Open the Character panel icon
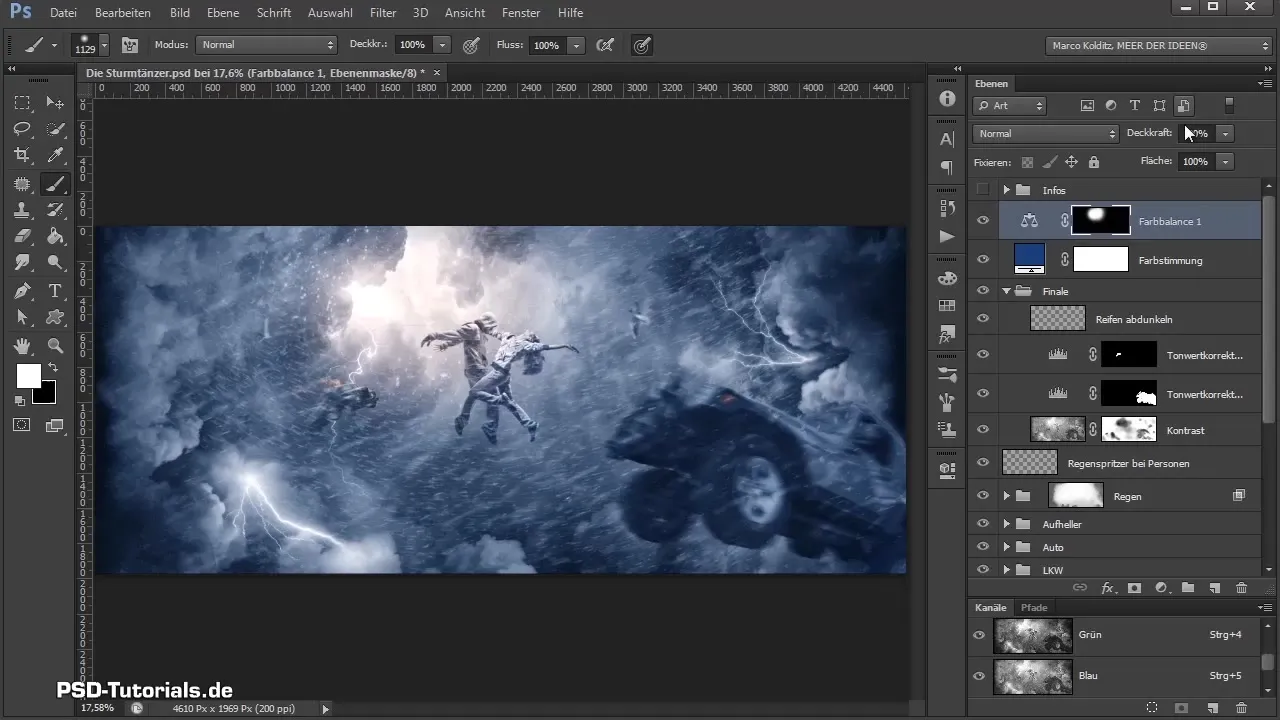 pyautogui.click(x=947, y=140)
